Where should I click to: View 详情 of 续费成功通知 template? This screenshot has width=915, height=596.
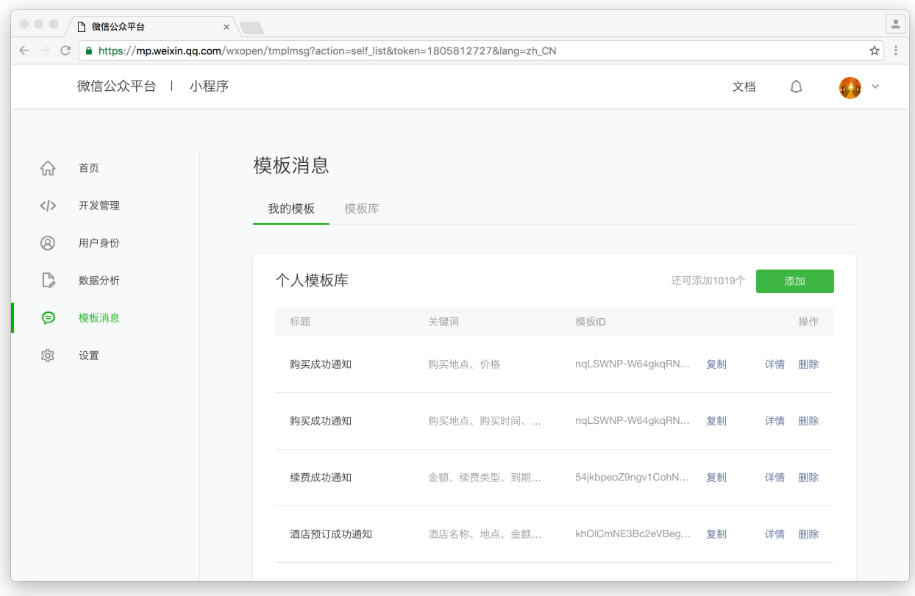[x=775, y=478]
